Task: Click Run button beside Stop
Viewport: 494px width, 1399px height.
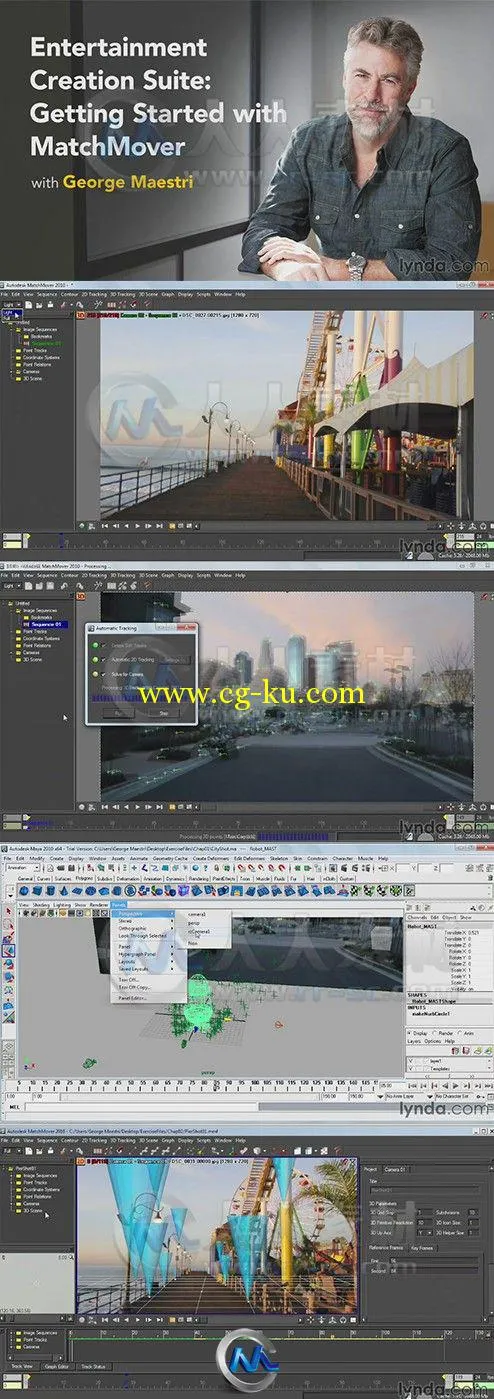Action: pos(118,713)
